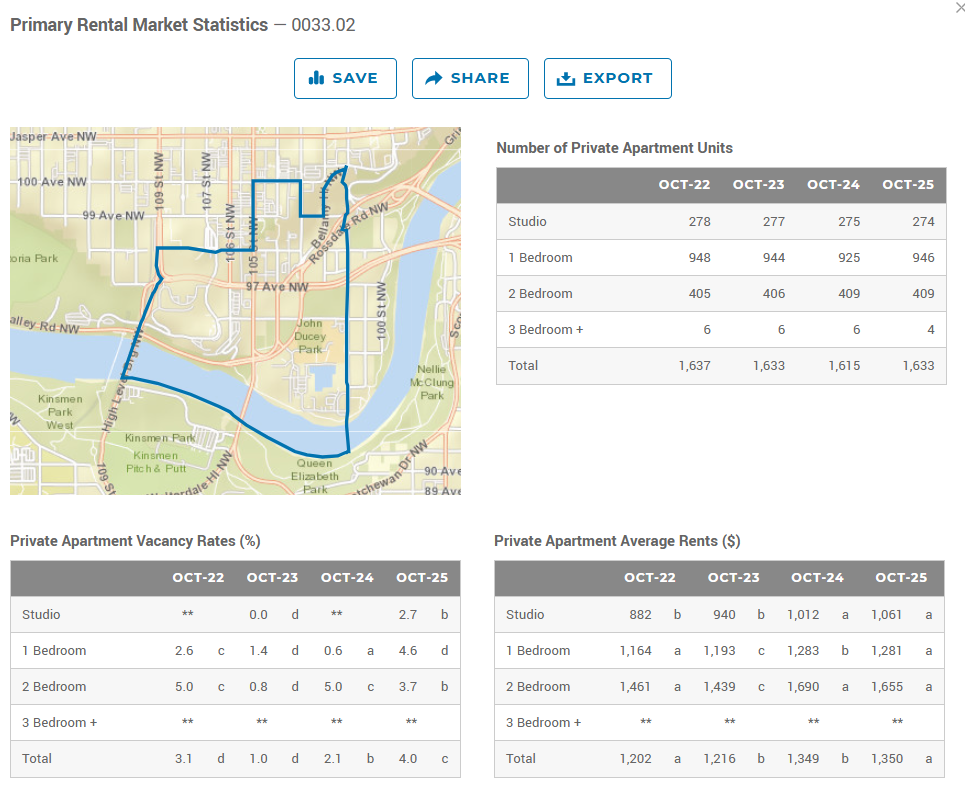Select OCT-25 header in Apartment Units table
This screenshot has width=965, height=793.
click(907, 185)
